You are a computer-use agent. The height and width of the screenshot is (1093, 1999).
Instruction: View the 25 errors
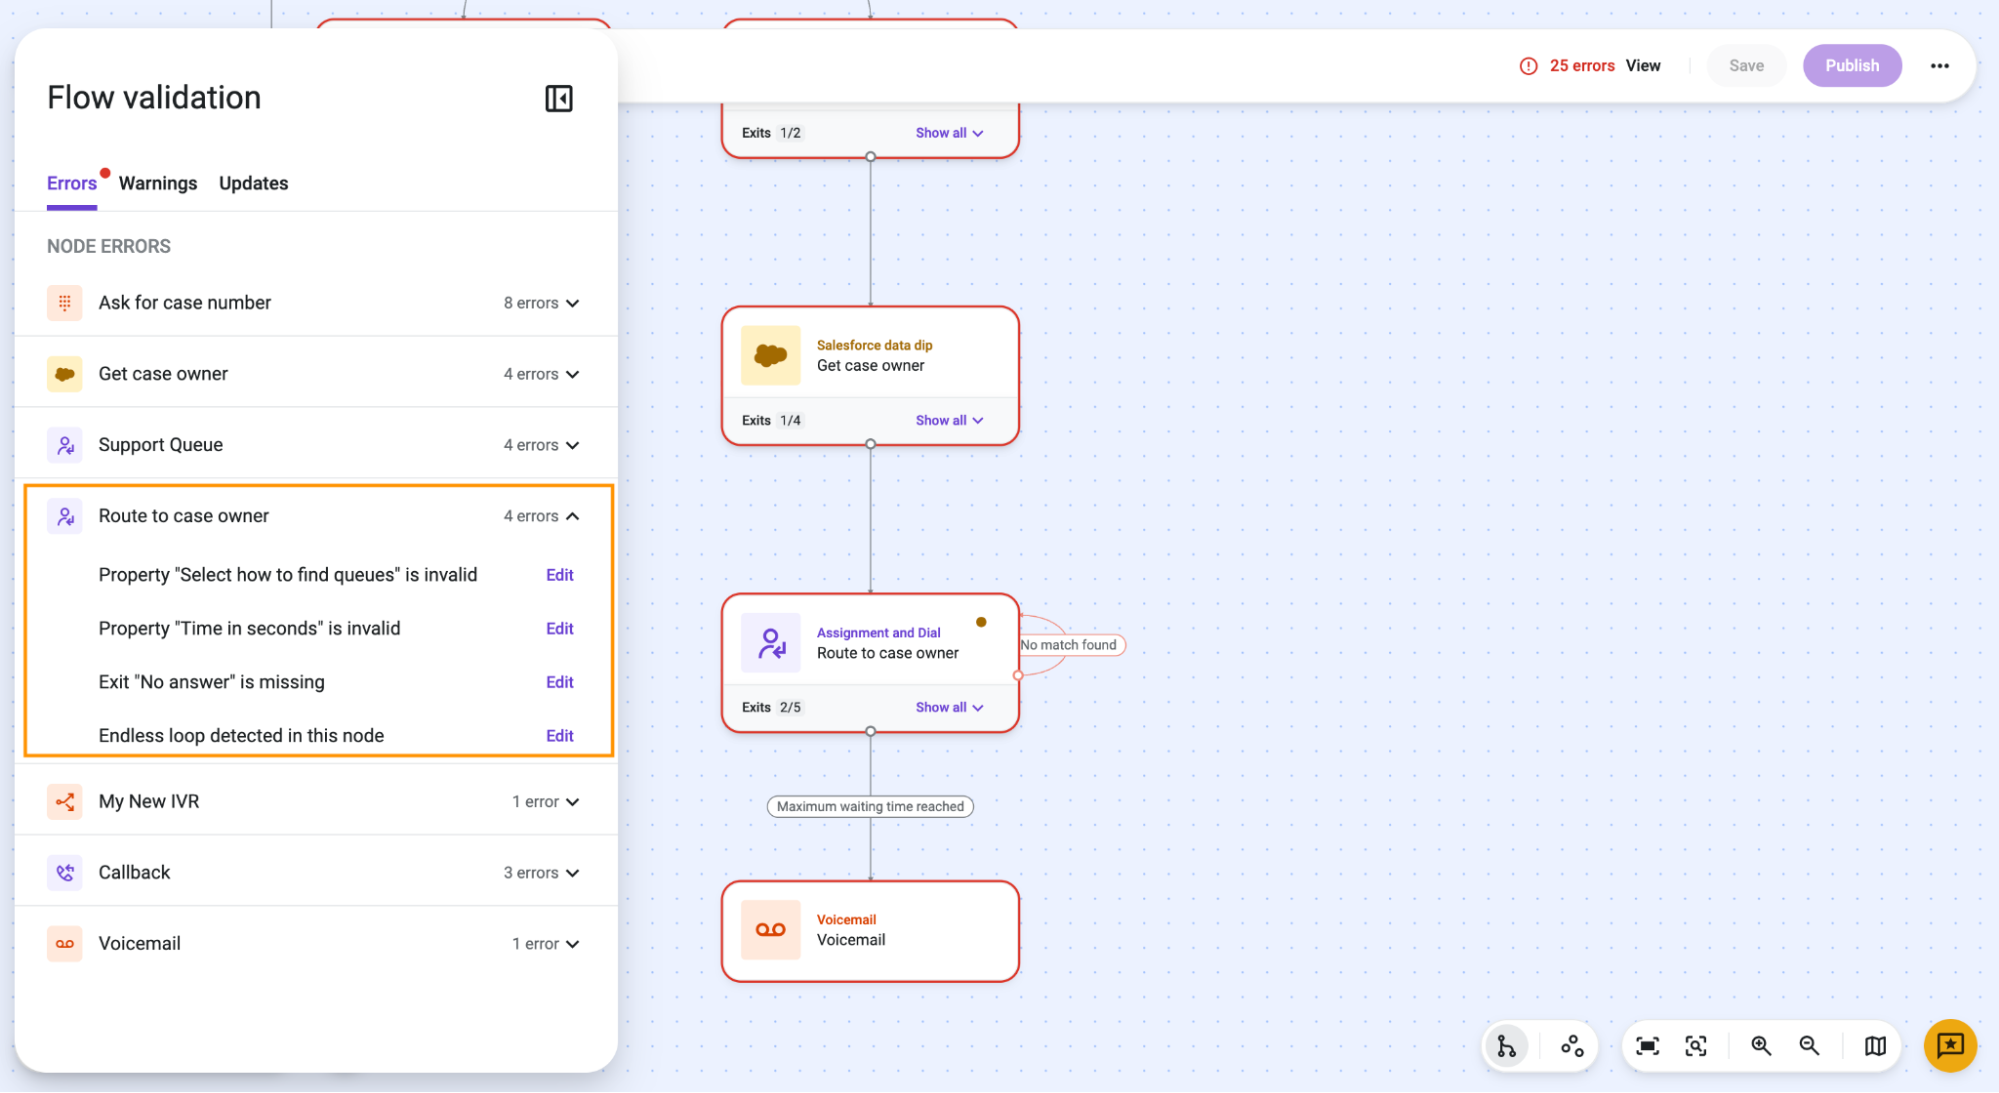[1642, 66]
